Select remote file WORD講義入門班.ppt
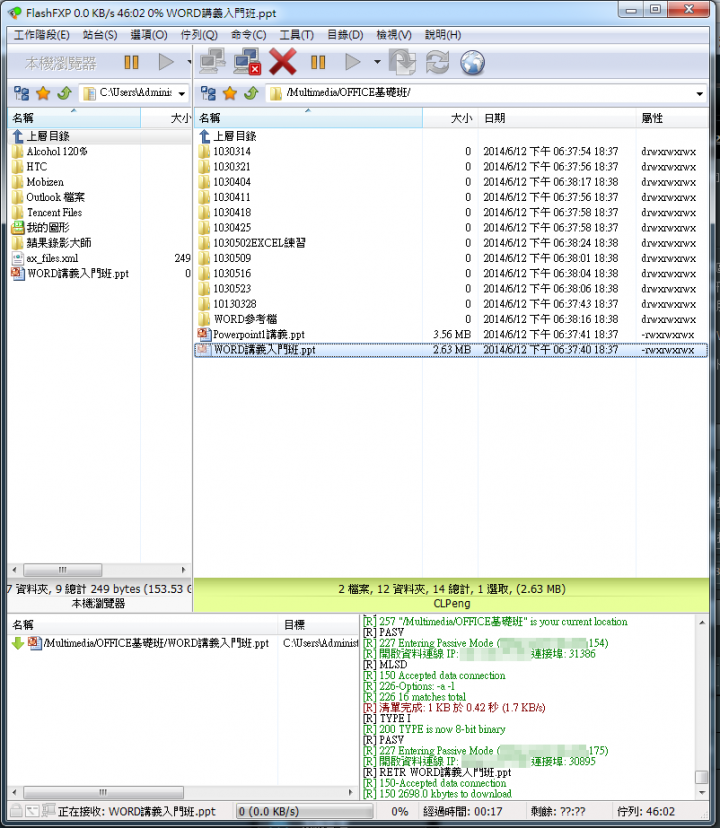 click(x=451, y=350)
